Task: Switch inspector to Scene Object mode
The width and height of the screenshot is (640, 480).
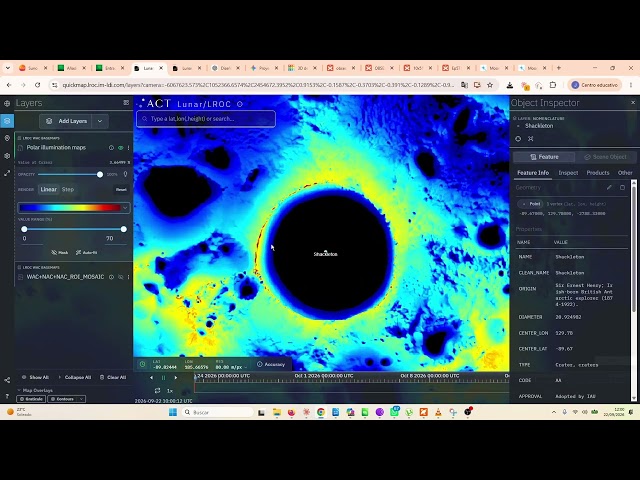Action: click(x=605, y=157)
